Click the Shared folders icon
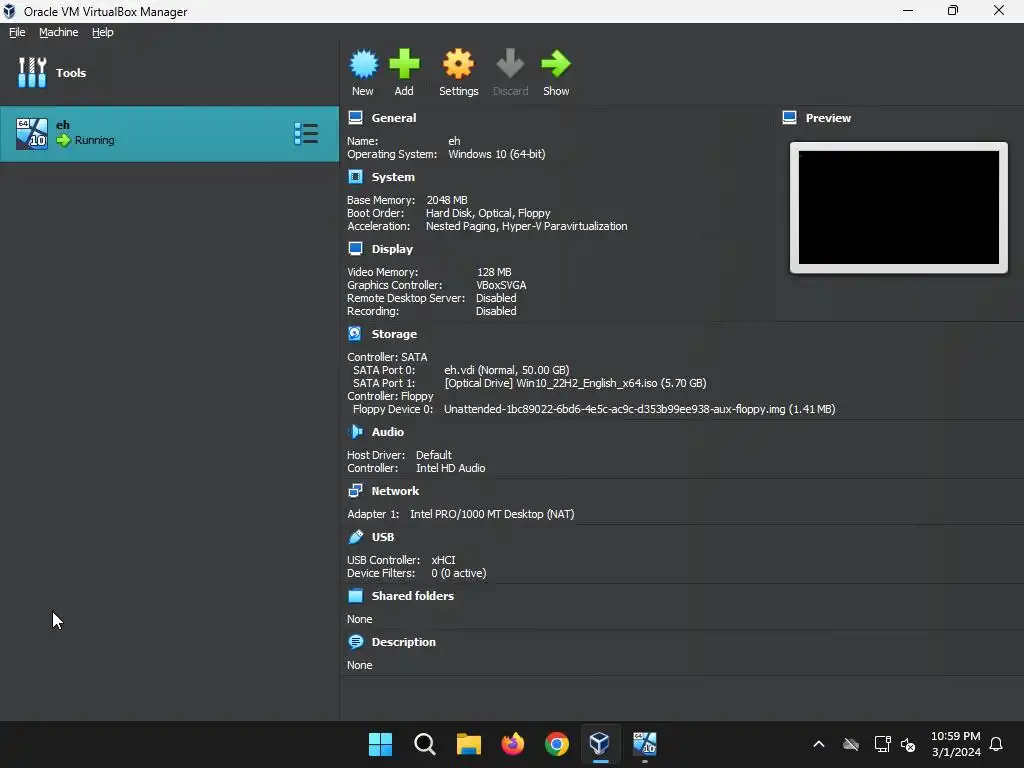This screenshot has width=1024, height=768. (355, 596)
